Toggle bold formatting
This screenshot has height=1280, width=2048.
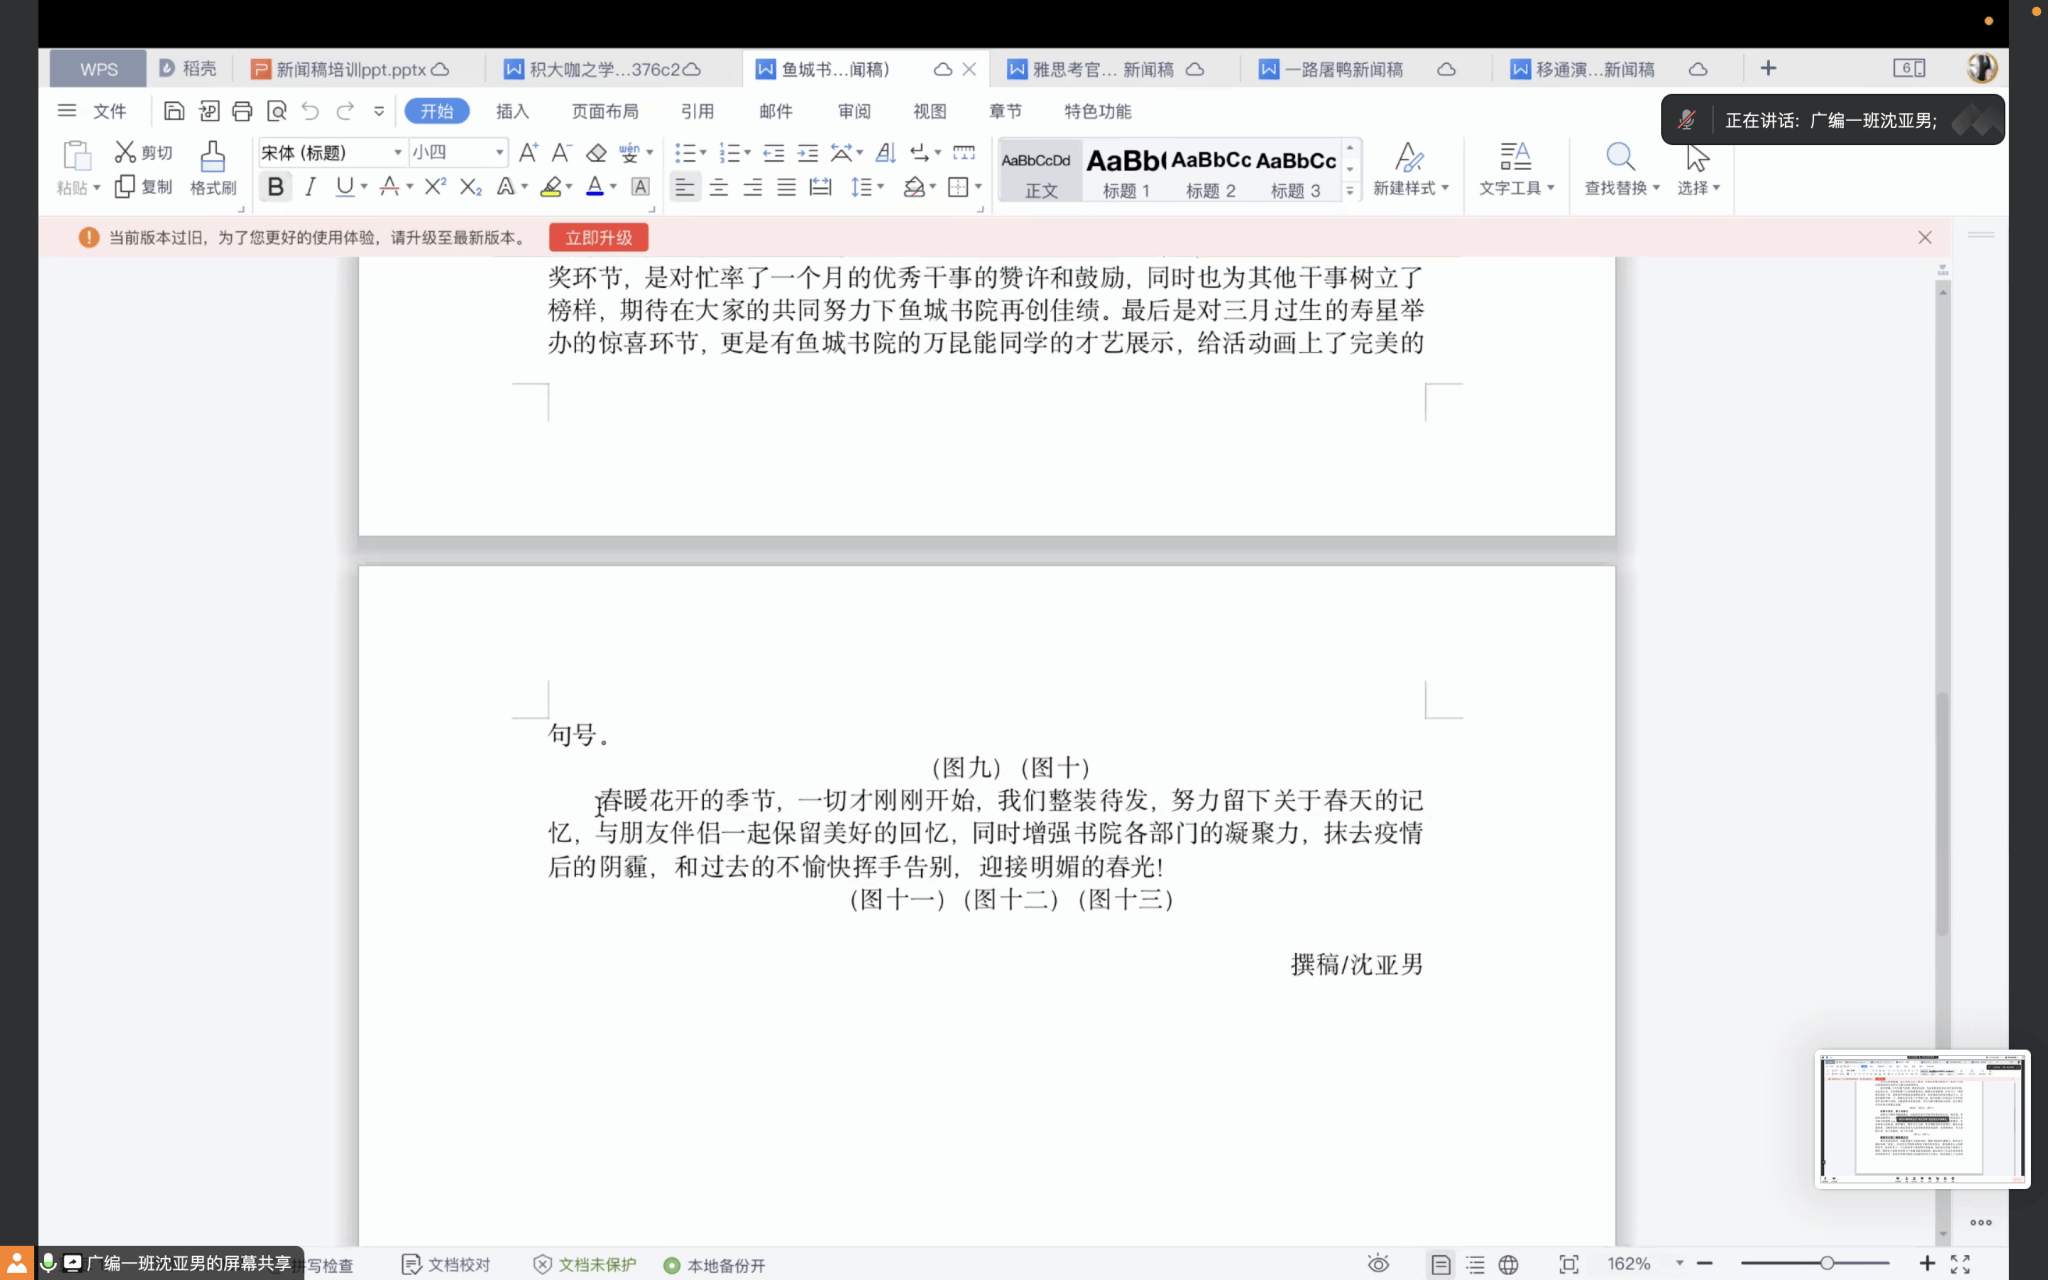click(275, 187)
